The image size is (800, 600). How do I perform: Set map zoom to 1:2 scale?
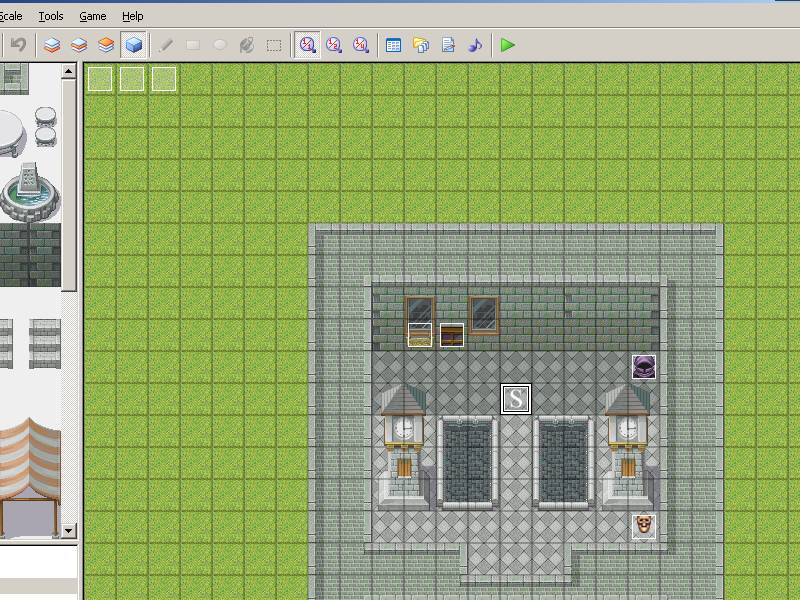(x=334, y=45)
